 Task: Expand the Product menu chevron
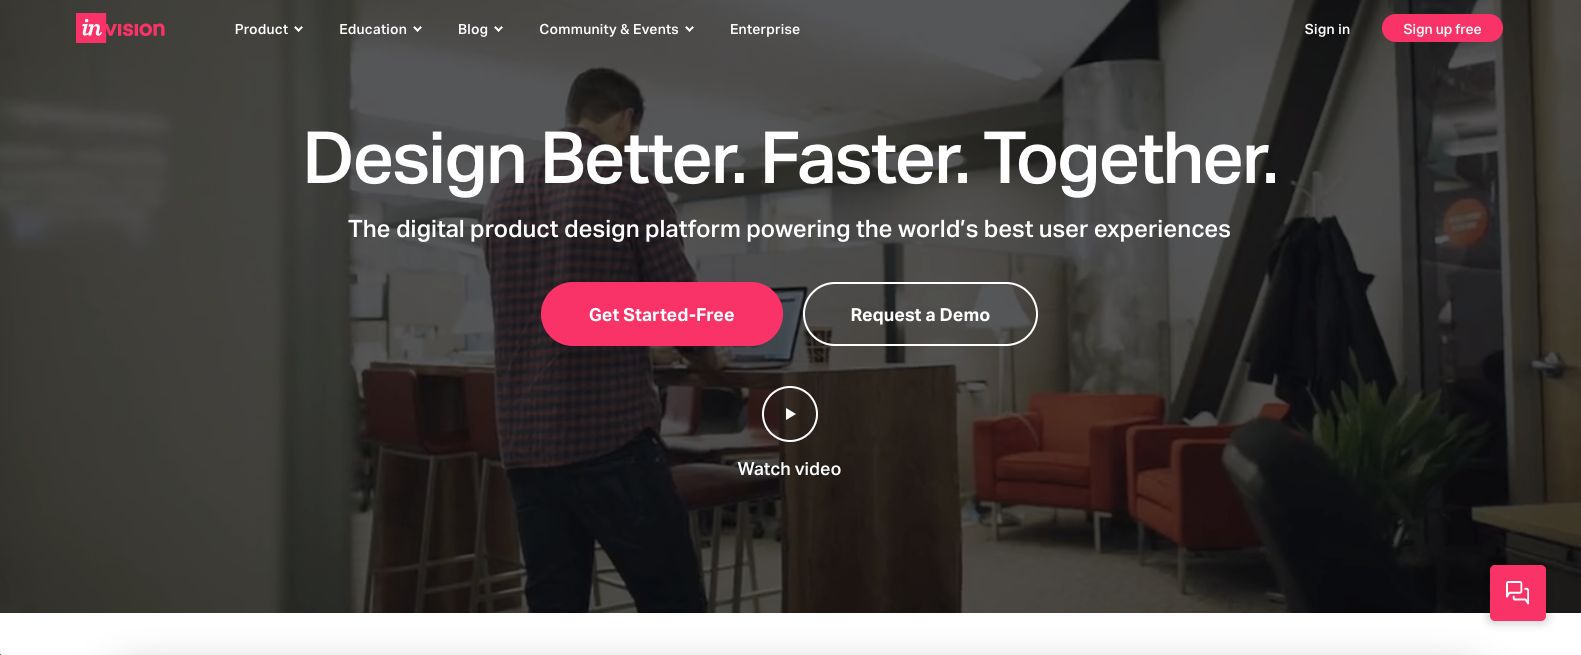coord(298,29)
